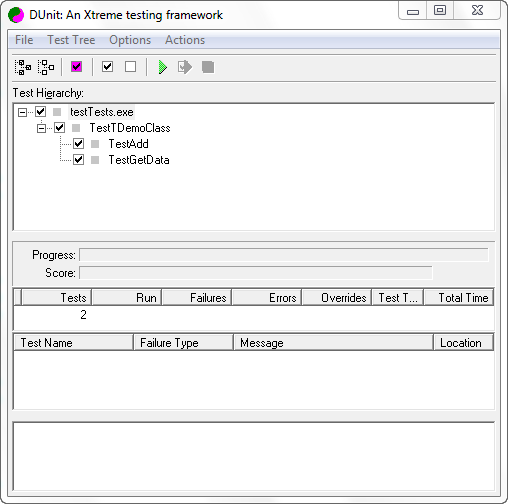Toggle the TestGetData checkbox
This screenshot has width=508, height=504.
79,159
